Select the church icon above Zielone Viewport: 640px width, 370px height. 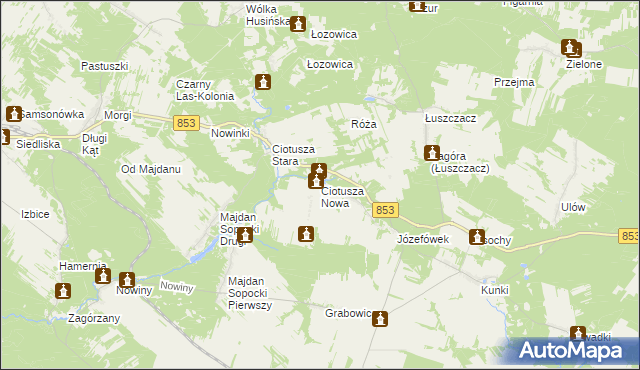[569, 47]
